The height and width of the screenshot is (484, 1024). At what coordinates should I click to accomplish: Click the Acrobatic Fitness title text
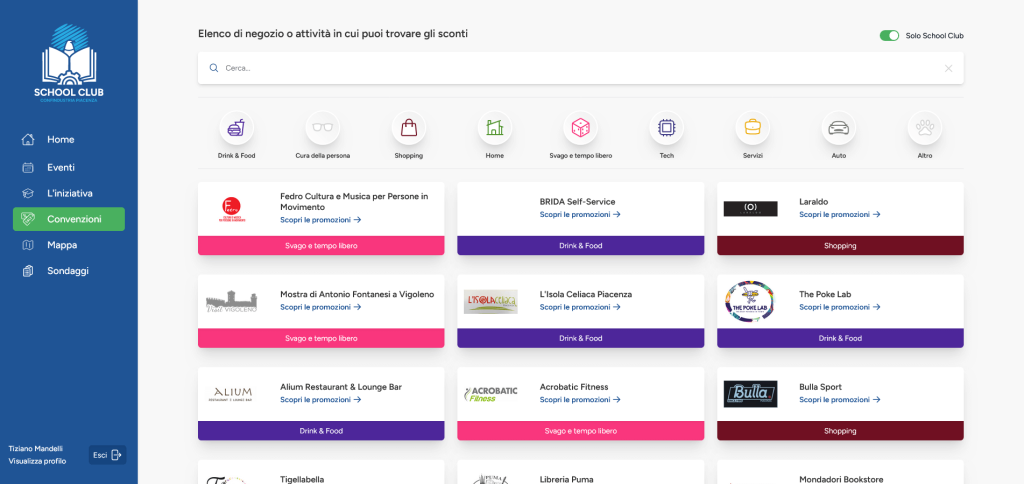(574, 387)
